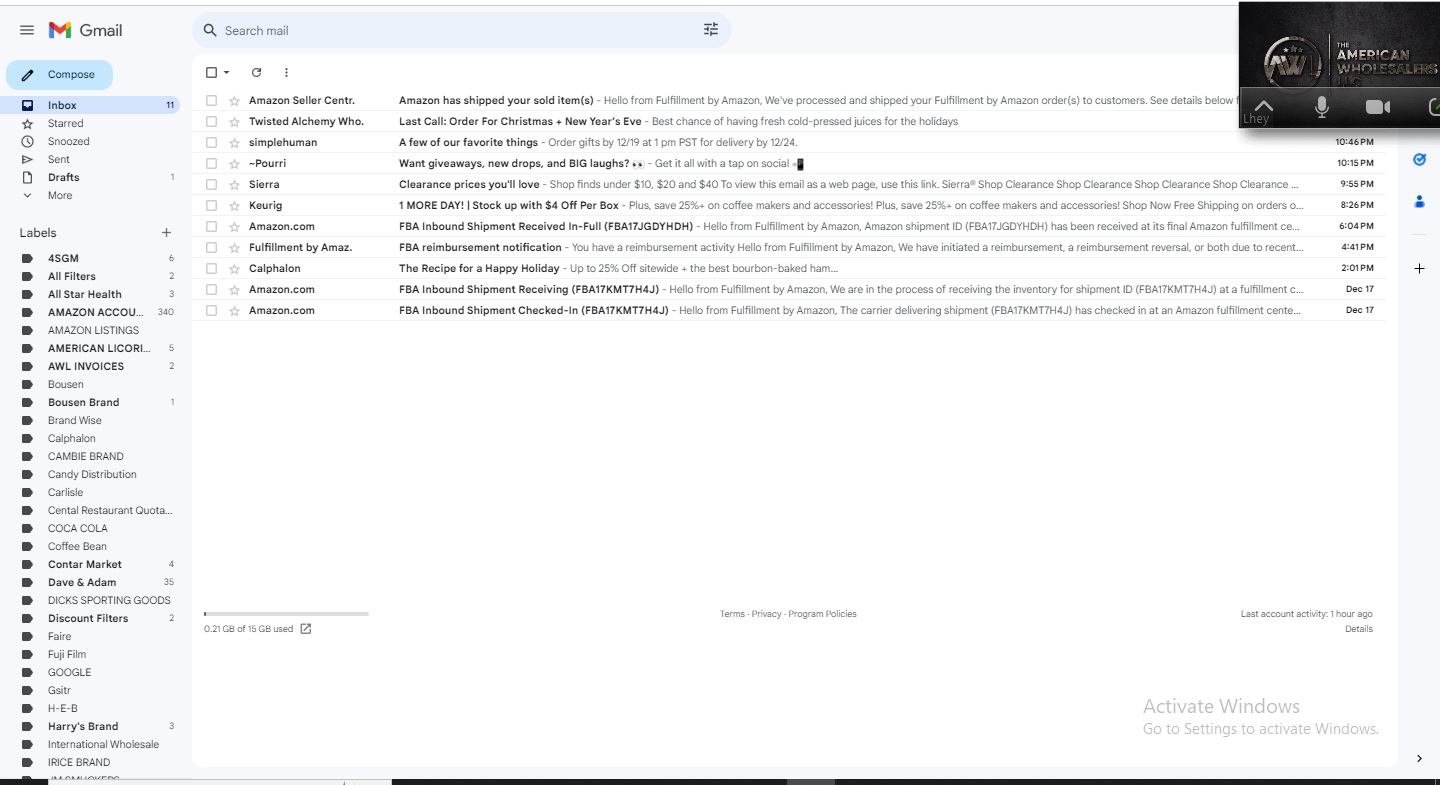The height and width of the screenshot is (785, 1440).
Task: Star the Sierra clearance email
Action: (234, 184)
